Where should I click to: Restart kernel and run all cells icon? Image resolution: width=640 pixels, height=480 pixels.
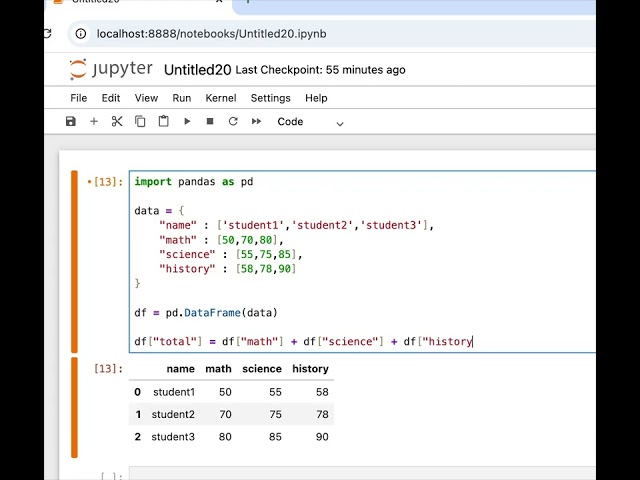coord(256,121)
